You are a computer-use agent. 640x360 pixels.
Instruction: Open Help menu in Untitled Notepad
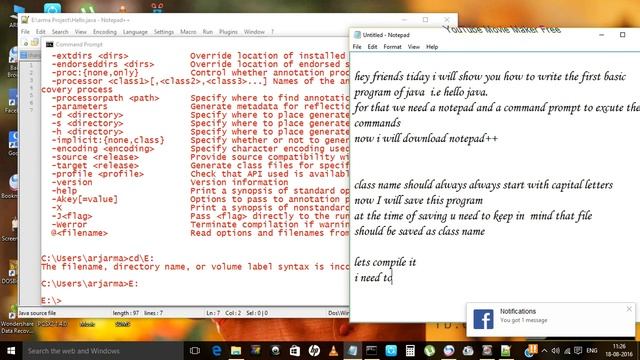[432, 47]
